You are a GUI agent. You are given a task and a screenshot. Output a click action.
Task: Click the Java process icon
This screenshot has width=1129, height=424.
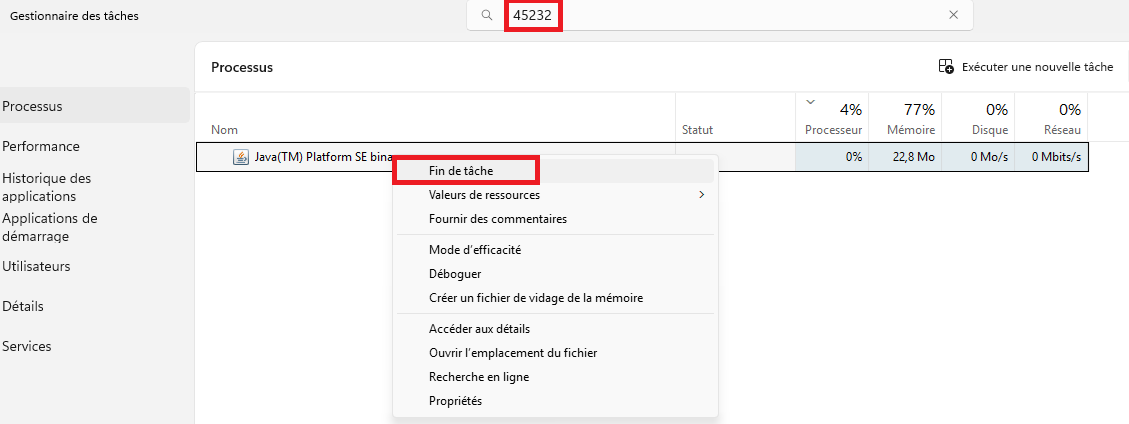coord(240,157)
